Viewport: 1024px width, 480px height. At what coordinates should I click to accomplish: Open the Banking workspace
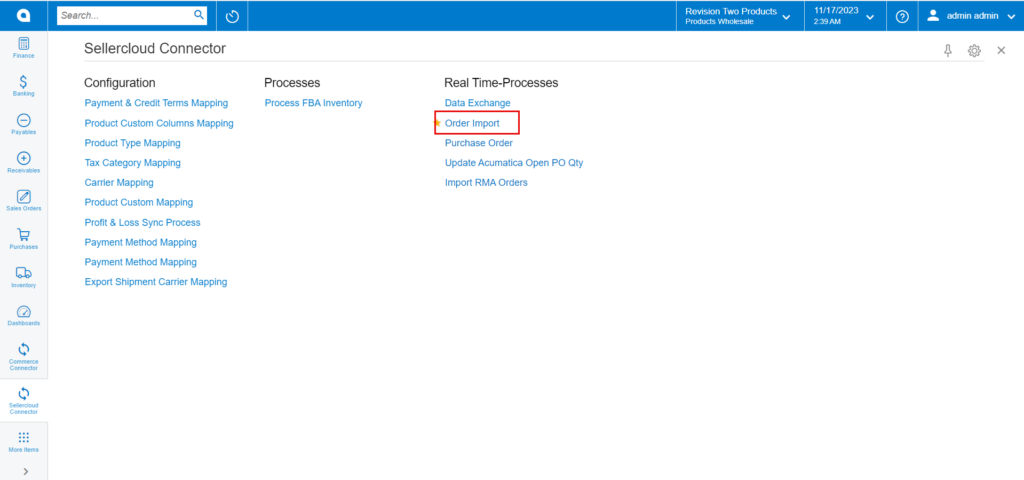coord(24,86)
